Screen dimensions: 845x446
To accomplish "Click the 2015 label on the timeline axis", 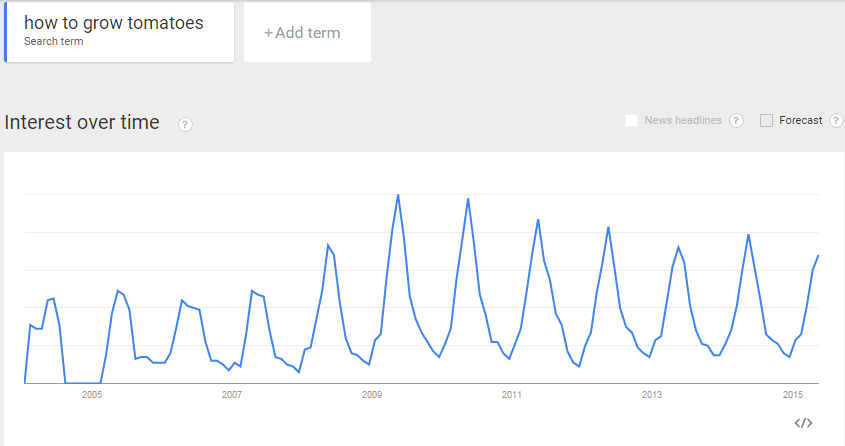I will tap(793, 395).
